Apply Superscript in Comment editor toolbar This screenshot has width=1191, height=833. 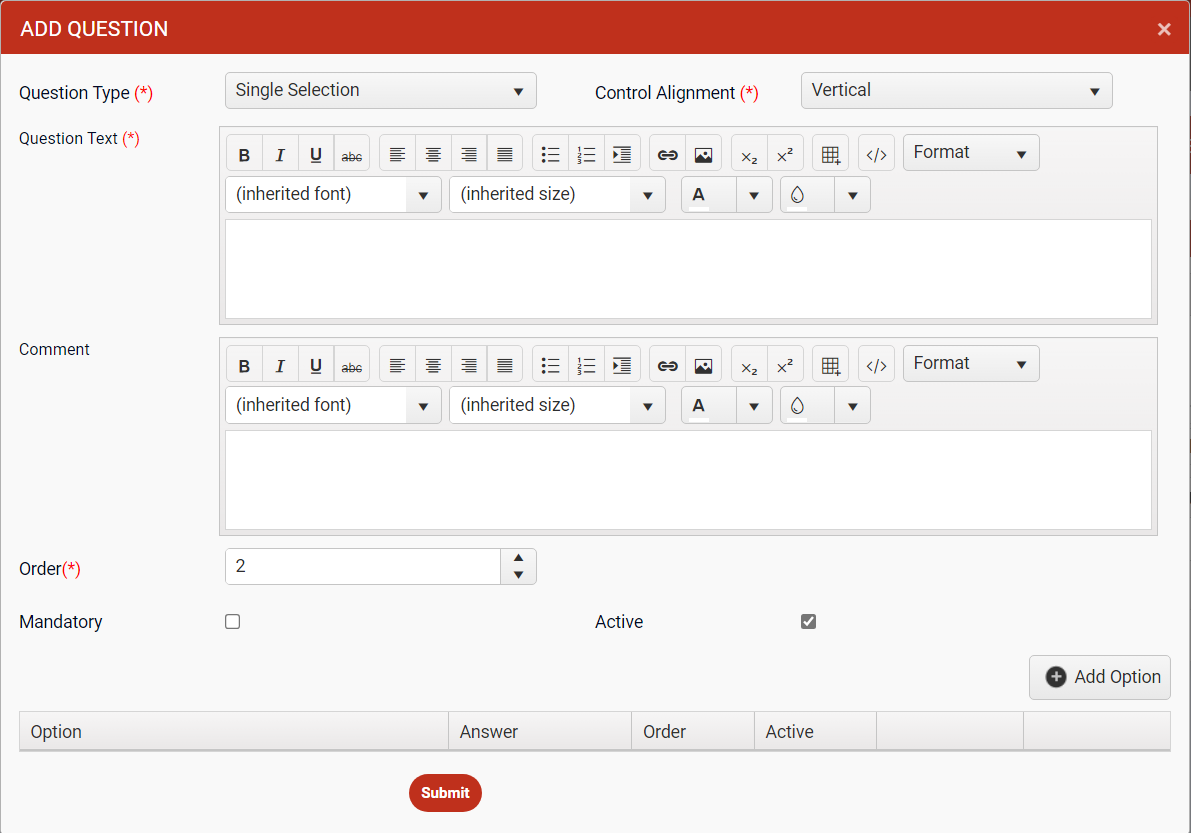point(785,366)
